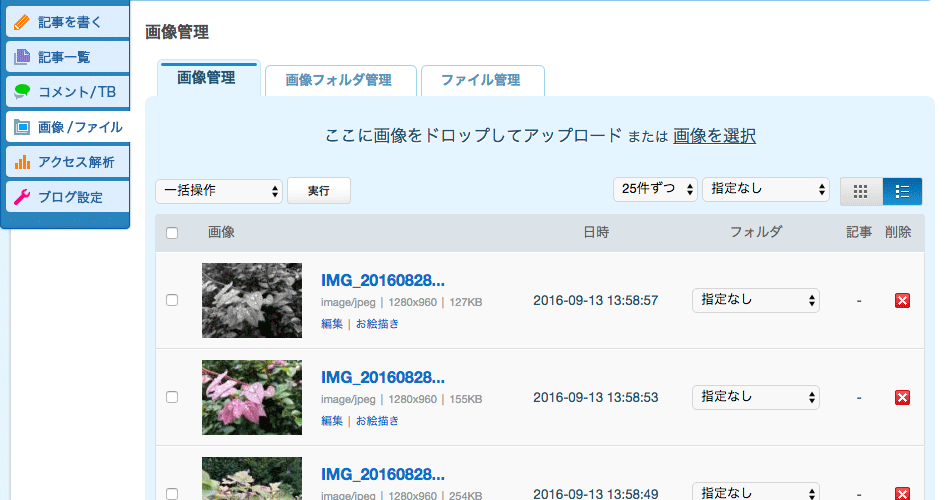Open the IMG_20160828 file link for 155KB image
The height and width of the screenshot is (500, 950).
tap(383, 378)
